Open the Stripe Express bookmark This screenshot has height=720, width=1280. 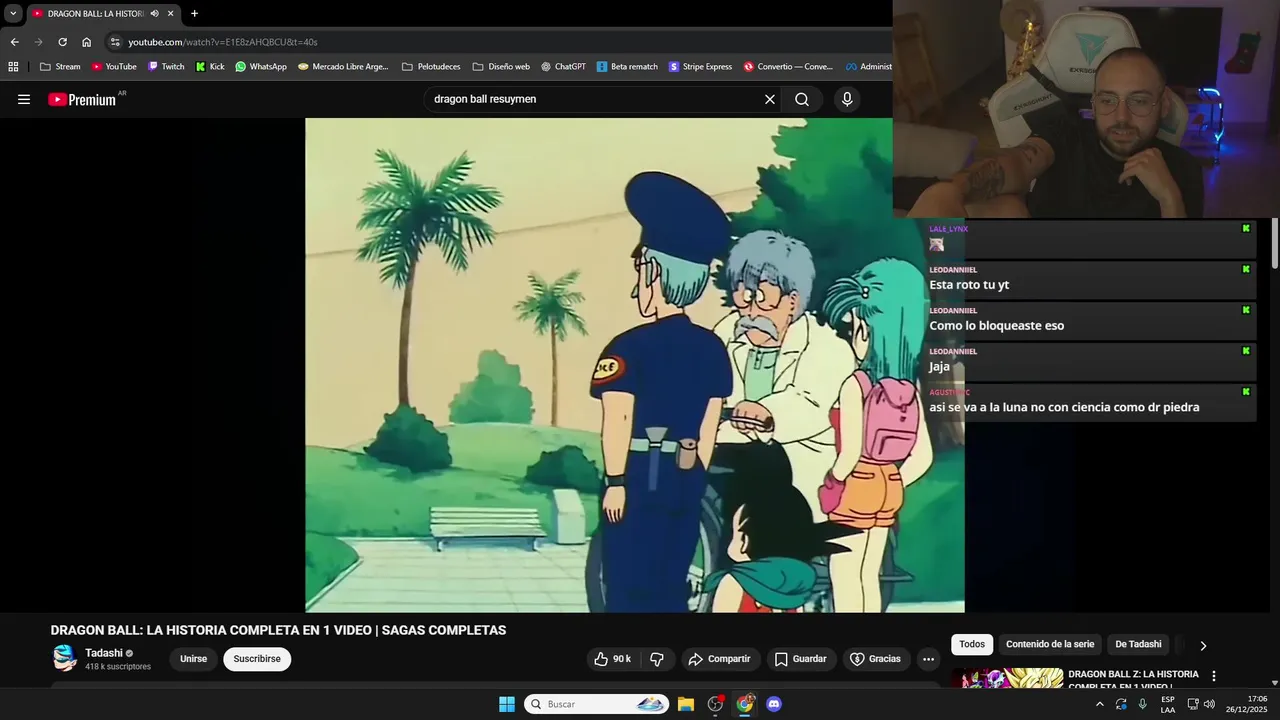point(701,67)
